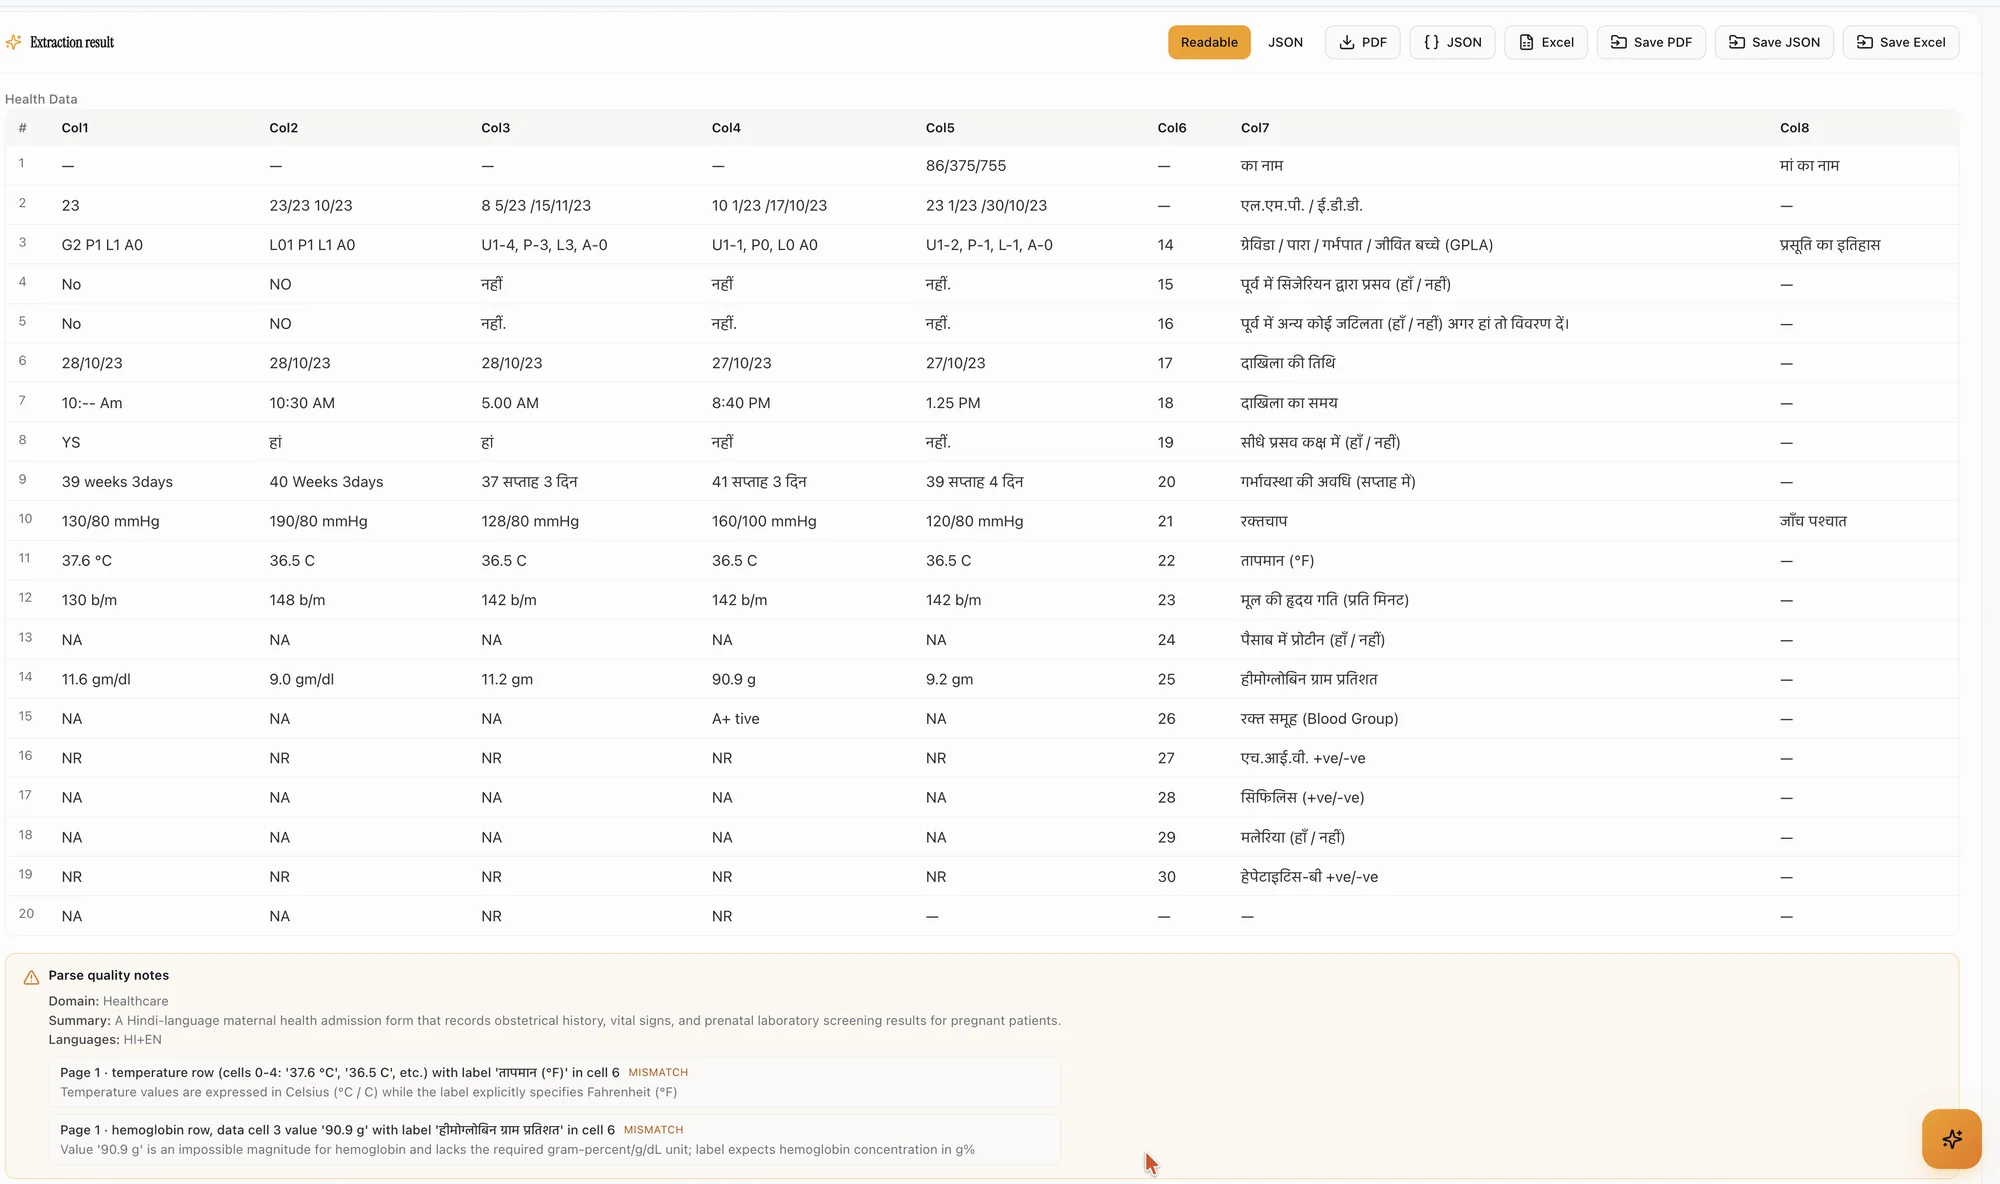Select the cell 'U1-4, P-3, L3, A-0'

coord(544,245)
